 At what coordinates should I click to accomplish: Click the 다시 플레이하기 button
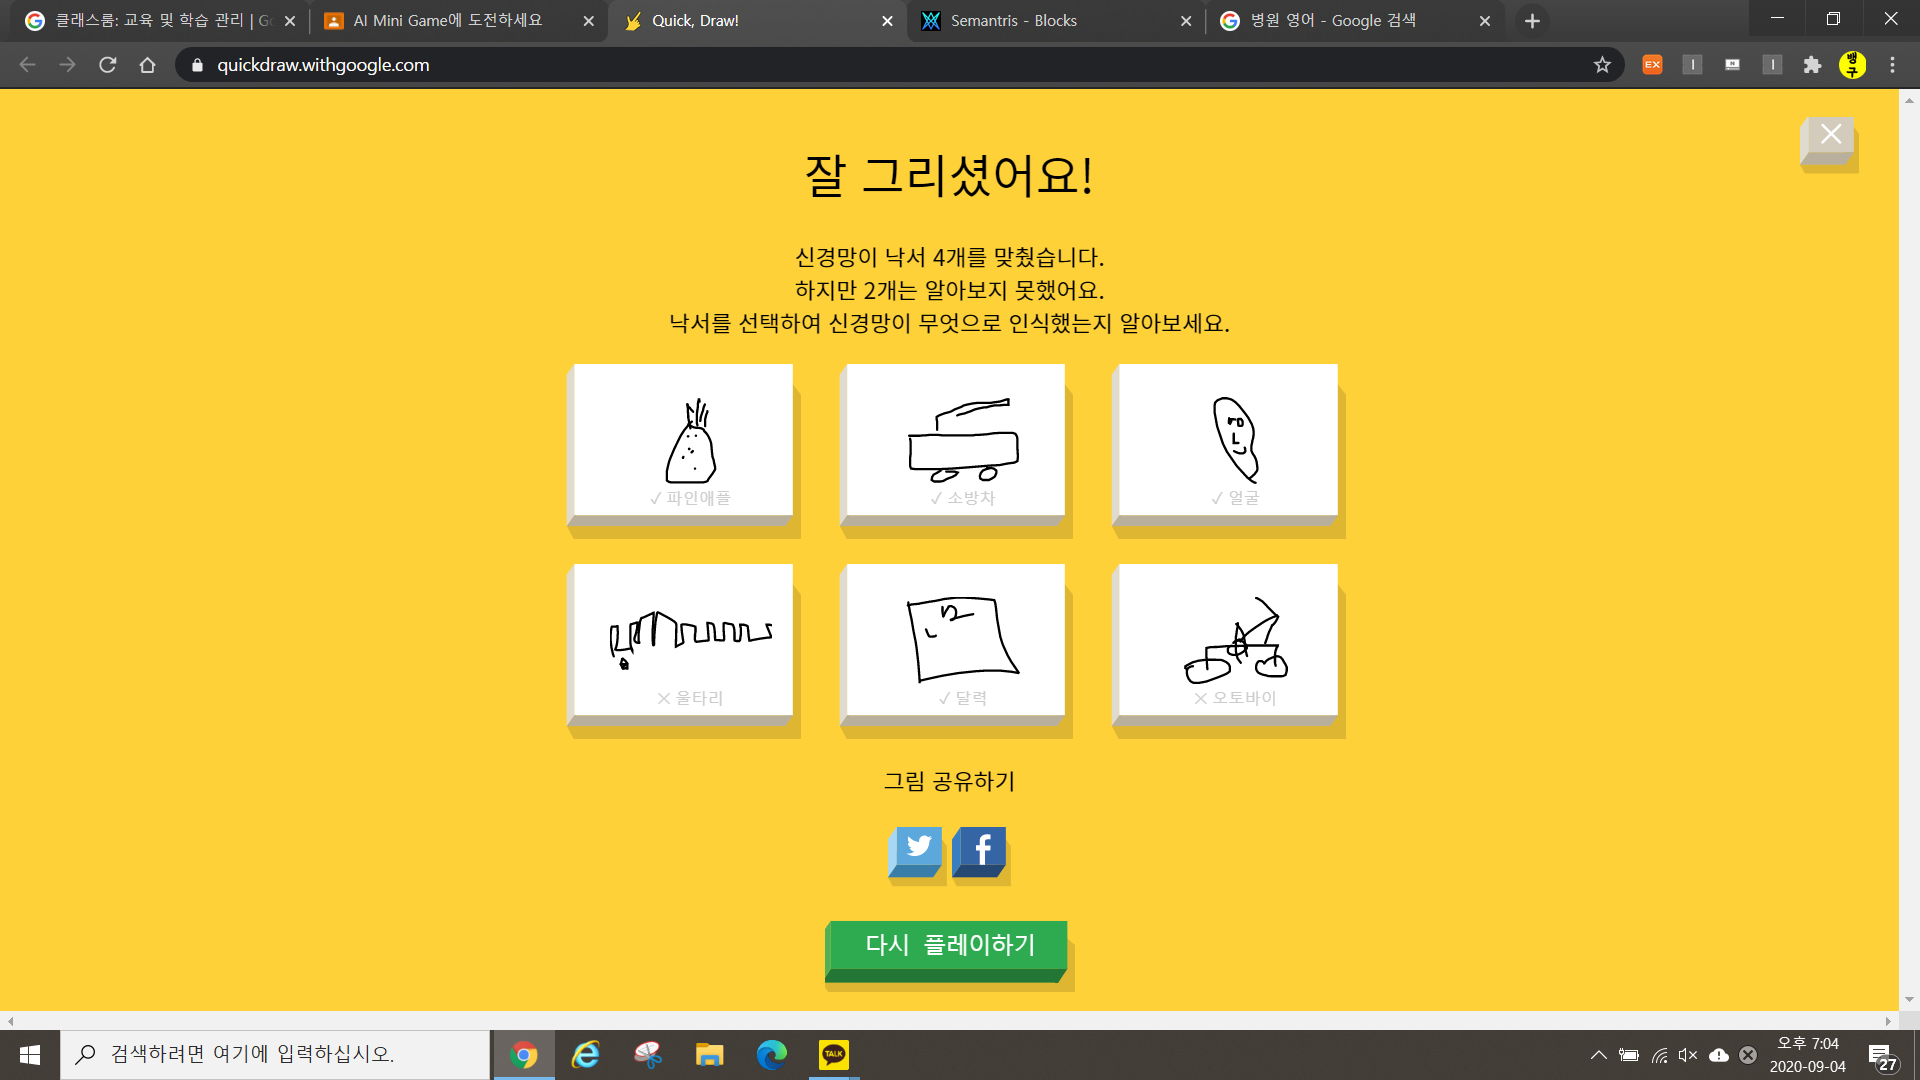[x=948, y=946]
